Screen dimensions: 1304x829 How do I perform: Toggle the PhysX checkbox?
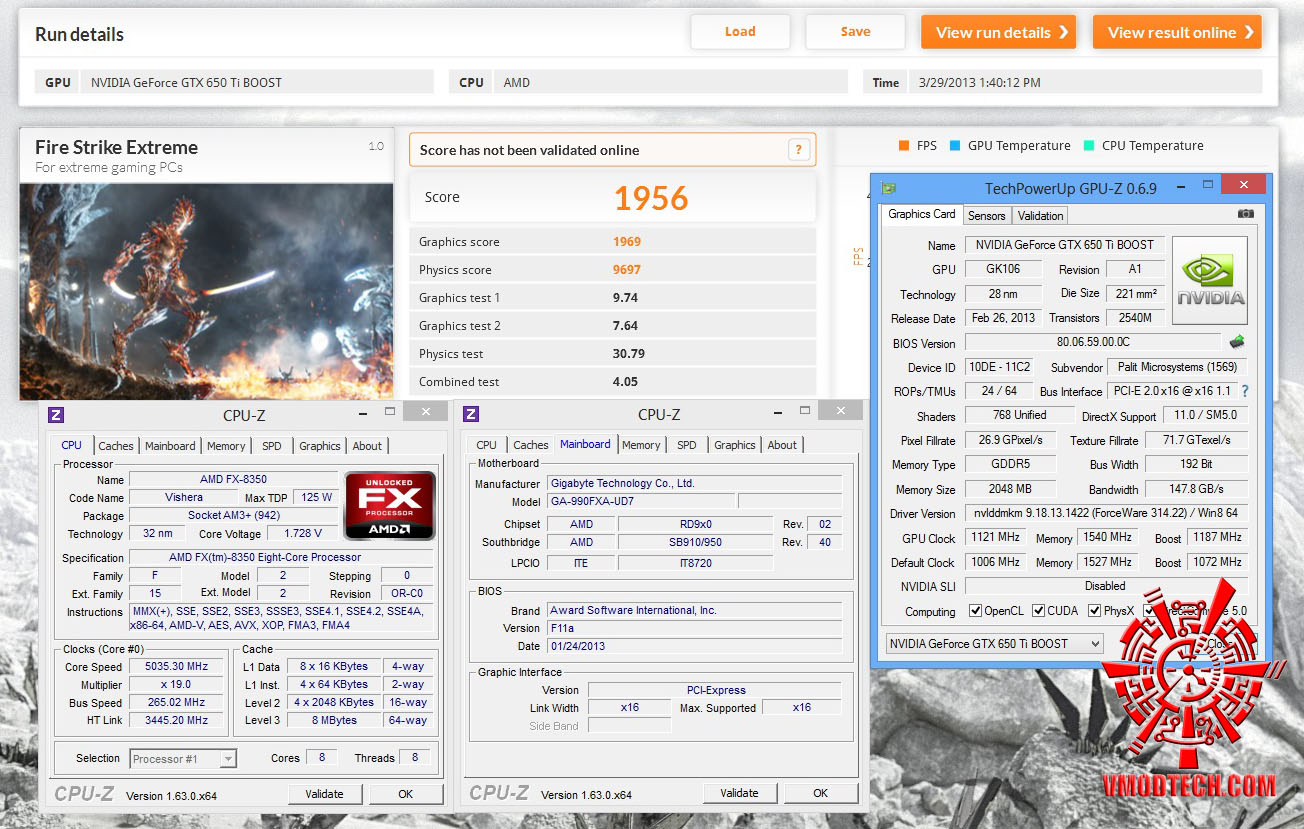pyautogui.click(x=1095, y=611)
